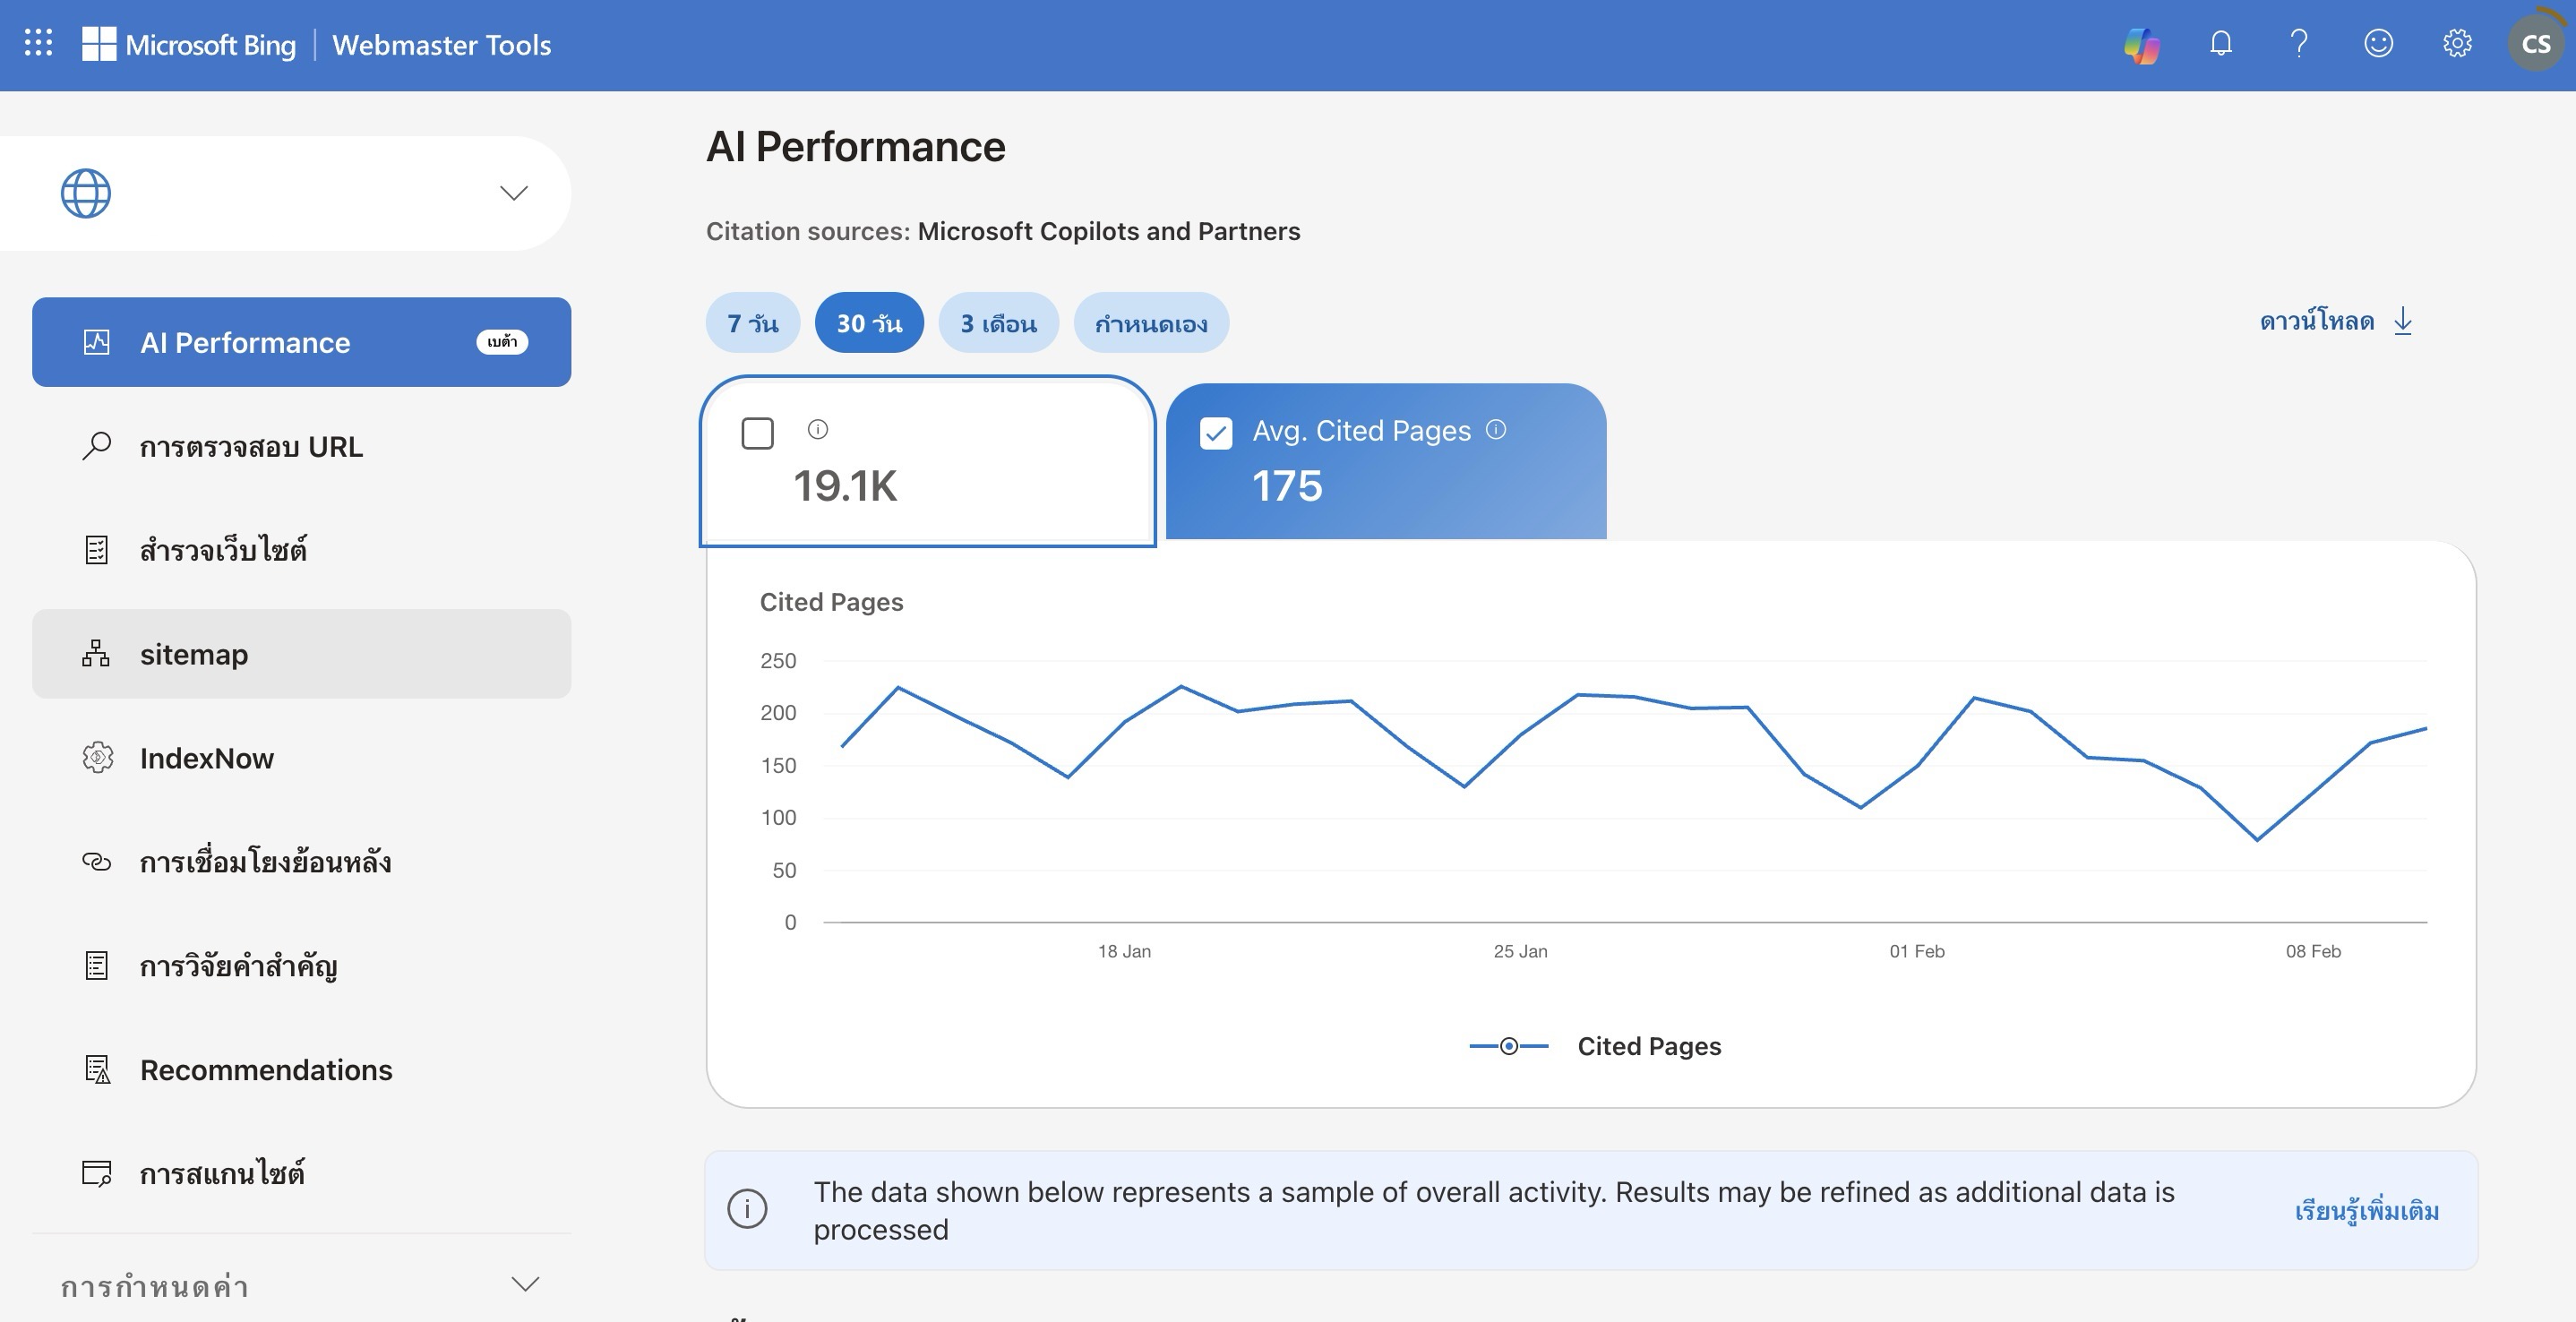Open the help question mark
The height and width of the screenshot is (1322, 2576).
2299,43
